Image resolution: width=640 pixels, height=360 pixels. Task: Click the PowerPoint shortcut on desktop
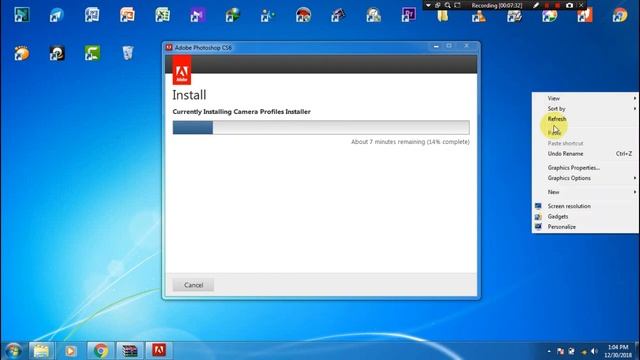click(127, 15)
